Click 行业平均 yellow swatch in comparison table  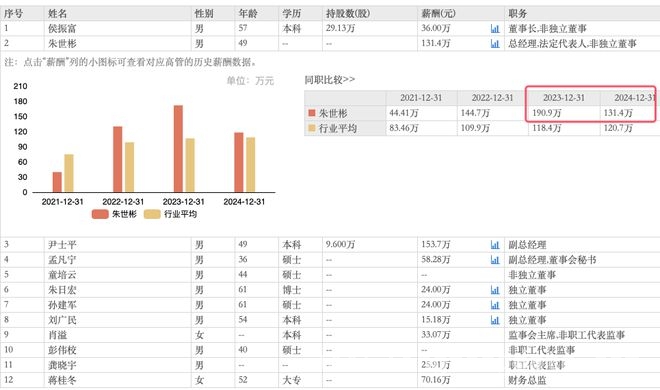point(311,128)
